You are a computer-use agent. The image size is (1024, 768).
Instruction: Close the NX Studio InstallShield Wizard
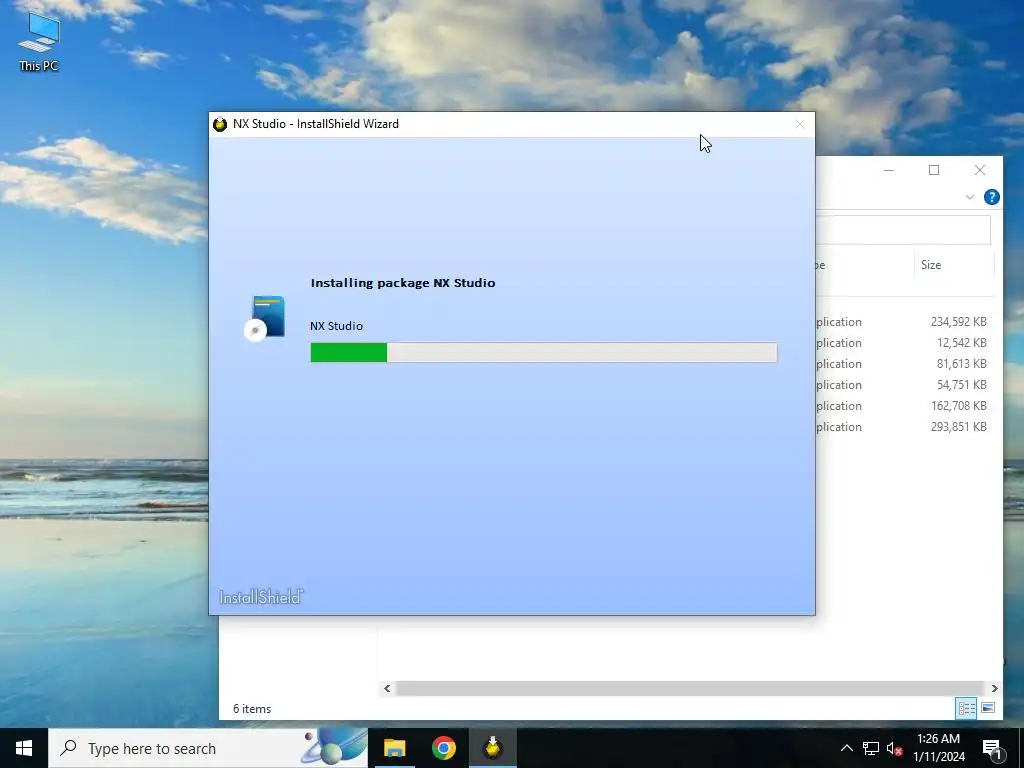(799, 124)
